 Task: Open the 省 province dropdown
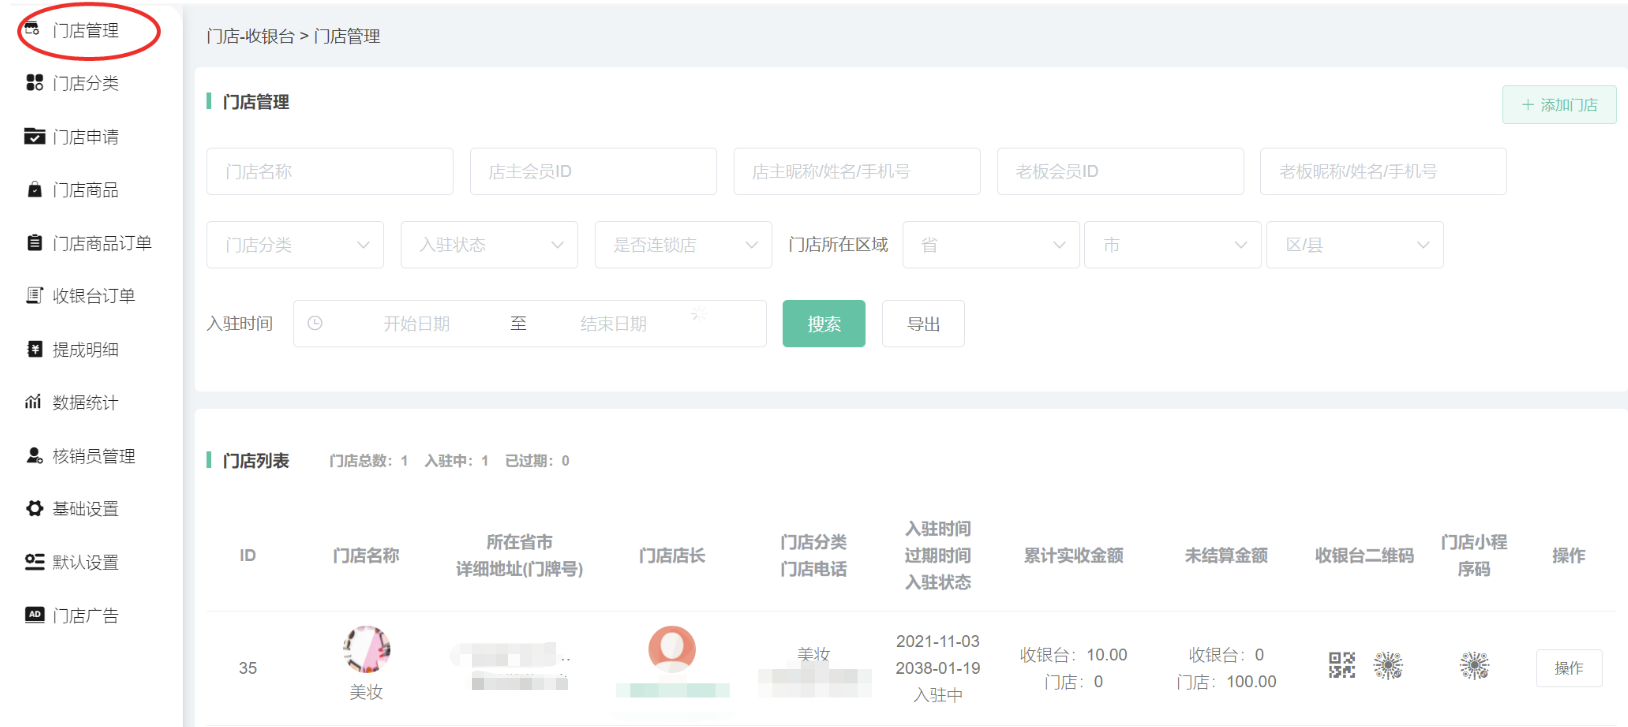pos(990,245)
